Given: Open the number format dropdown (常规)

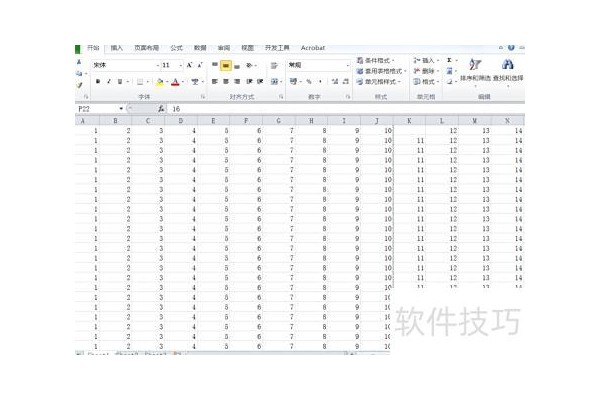Looking at the screenshot, I should coord(347,65).
